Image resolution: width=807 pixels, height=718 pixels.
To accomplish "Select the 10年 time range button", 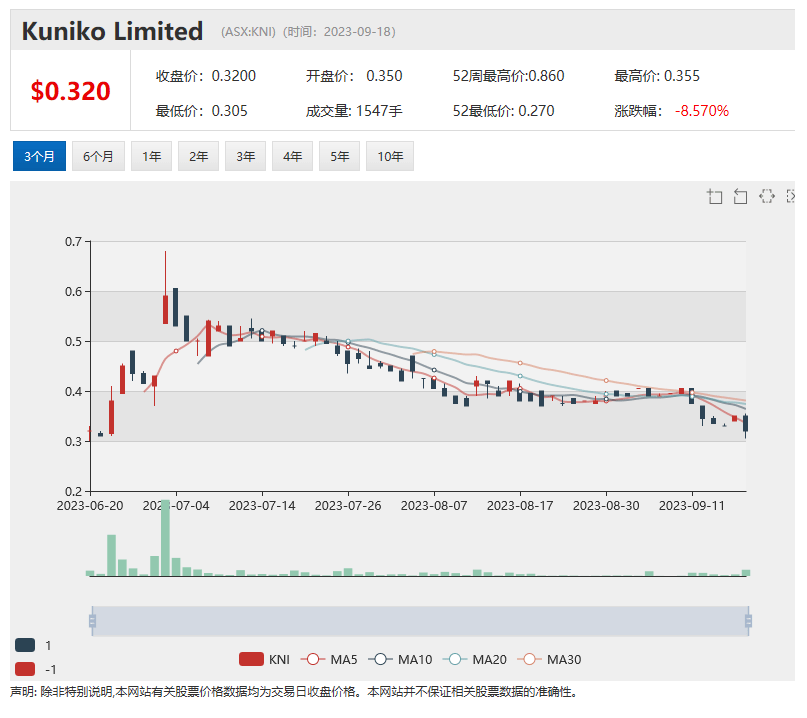I will coord(391,156).
